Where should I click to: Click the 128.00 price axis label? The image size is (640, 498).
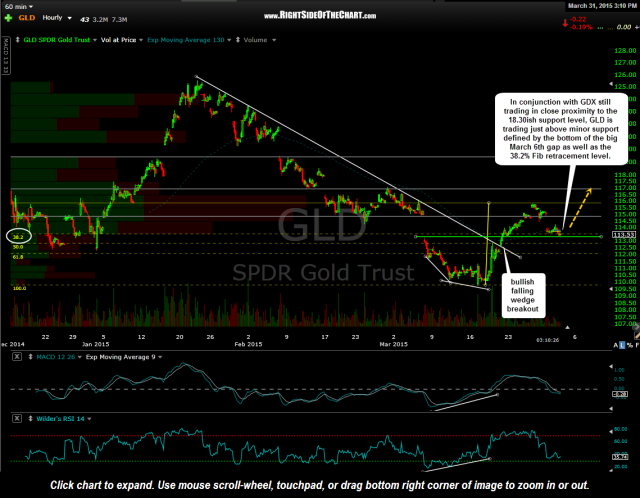pos(625,51)
